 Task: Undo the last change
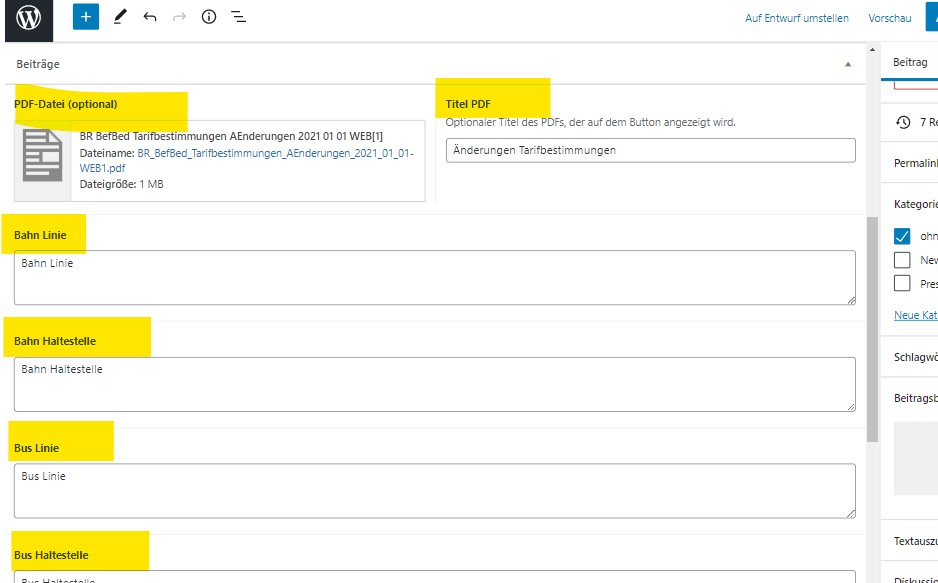tap(150, 17)
